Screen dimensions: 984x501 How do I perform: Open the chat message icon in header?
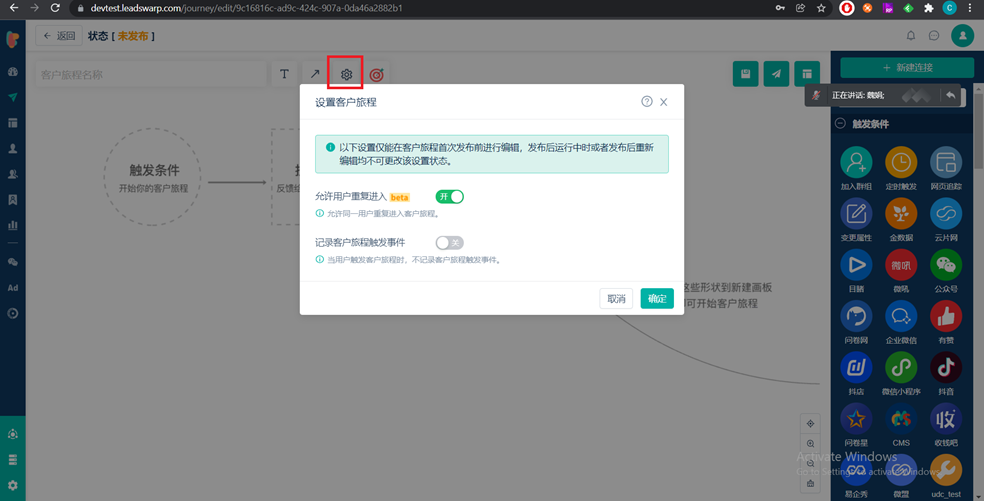click(x=934, y=36)
